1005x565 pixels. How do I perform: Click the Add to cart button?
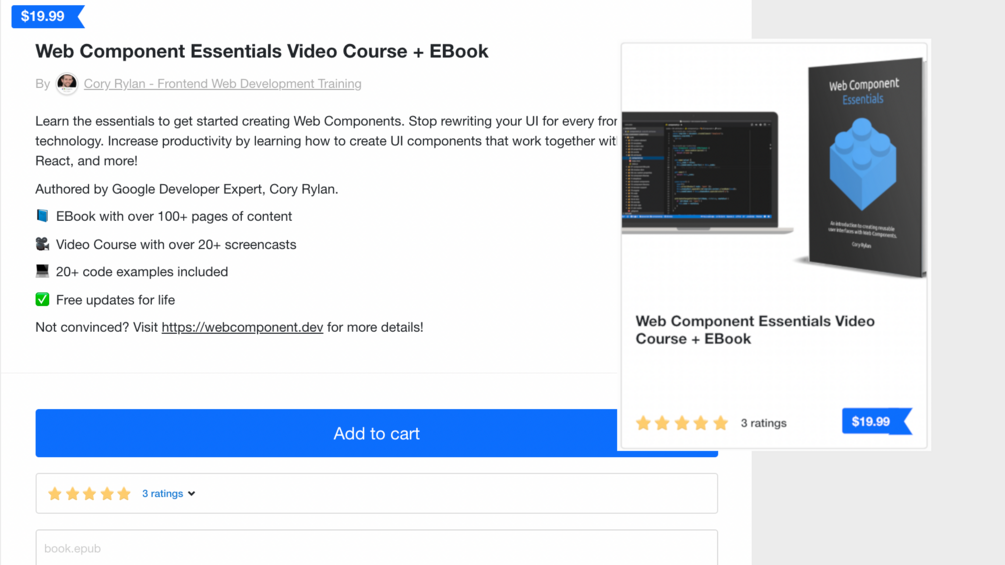(x=376, y=433)
